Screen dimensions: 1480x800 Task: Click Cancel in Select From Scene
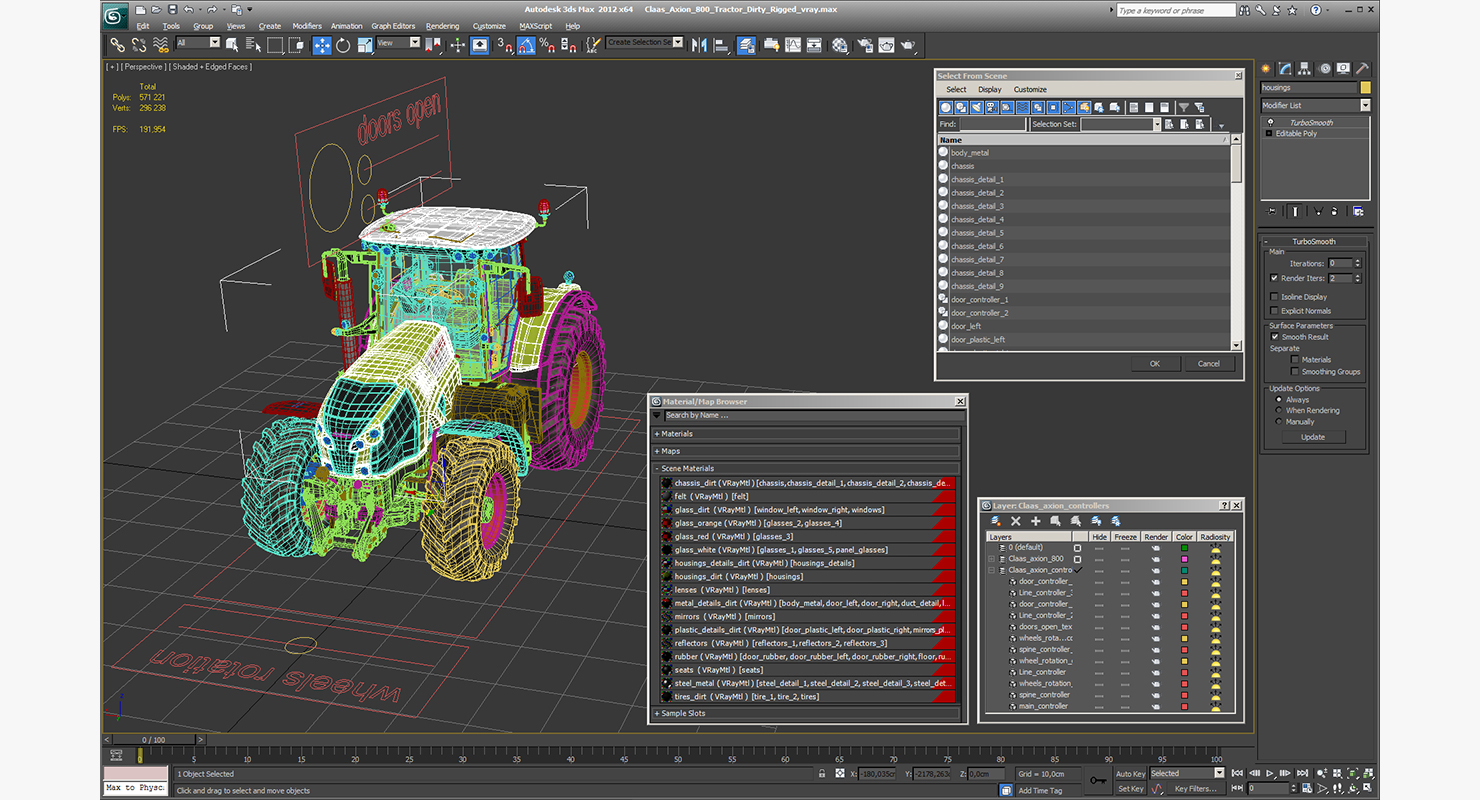pos(1208,364)
